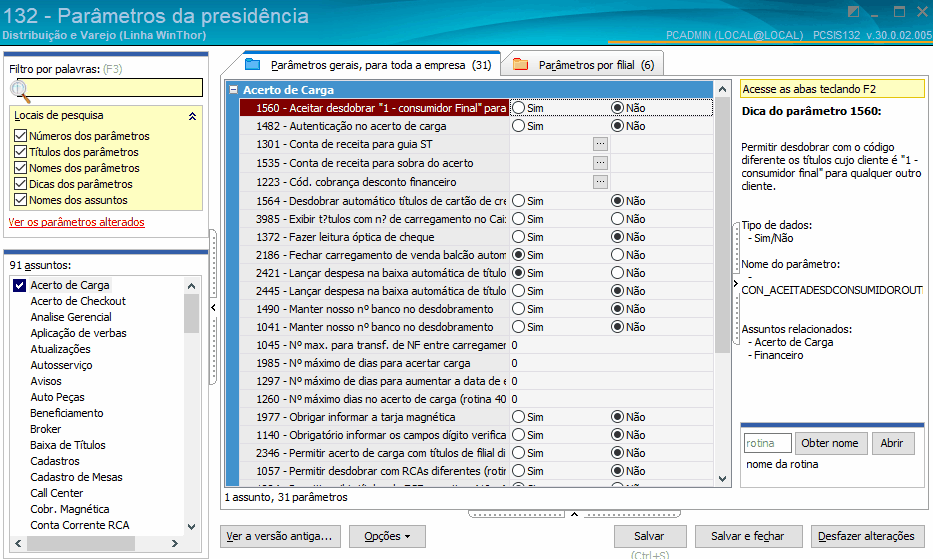Collapse left sidebar with the arrow splitter

click(x=213, y=308)
